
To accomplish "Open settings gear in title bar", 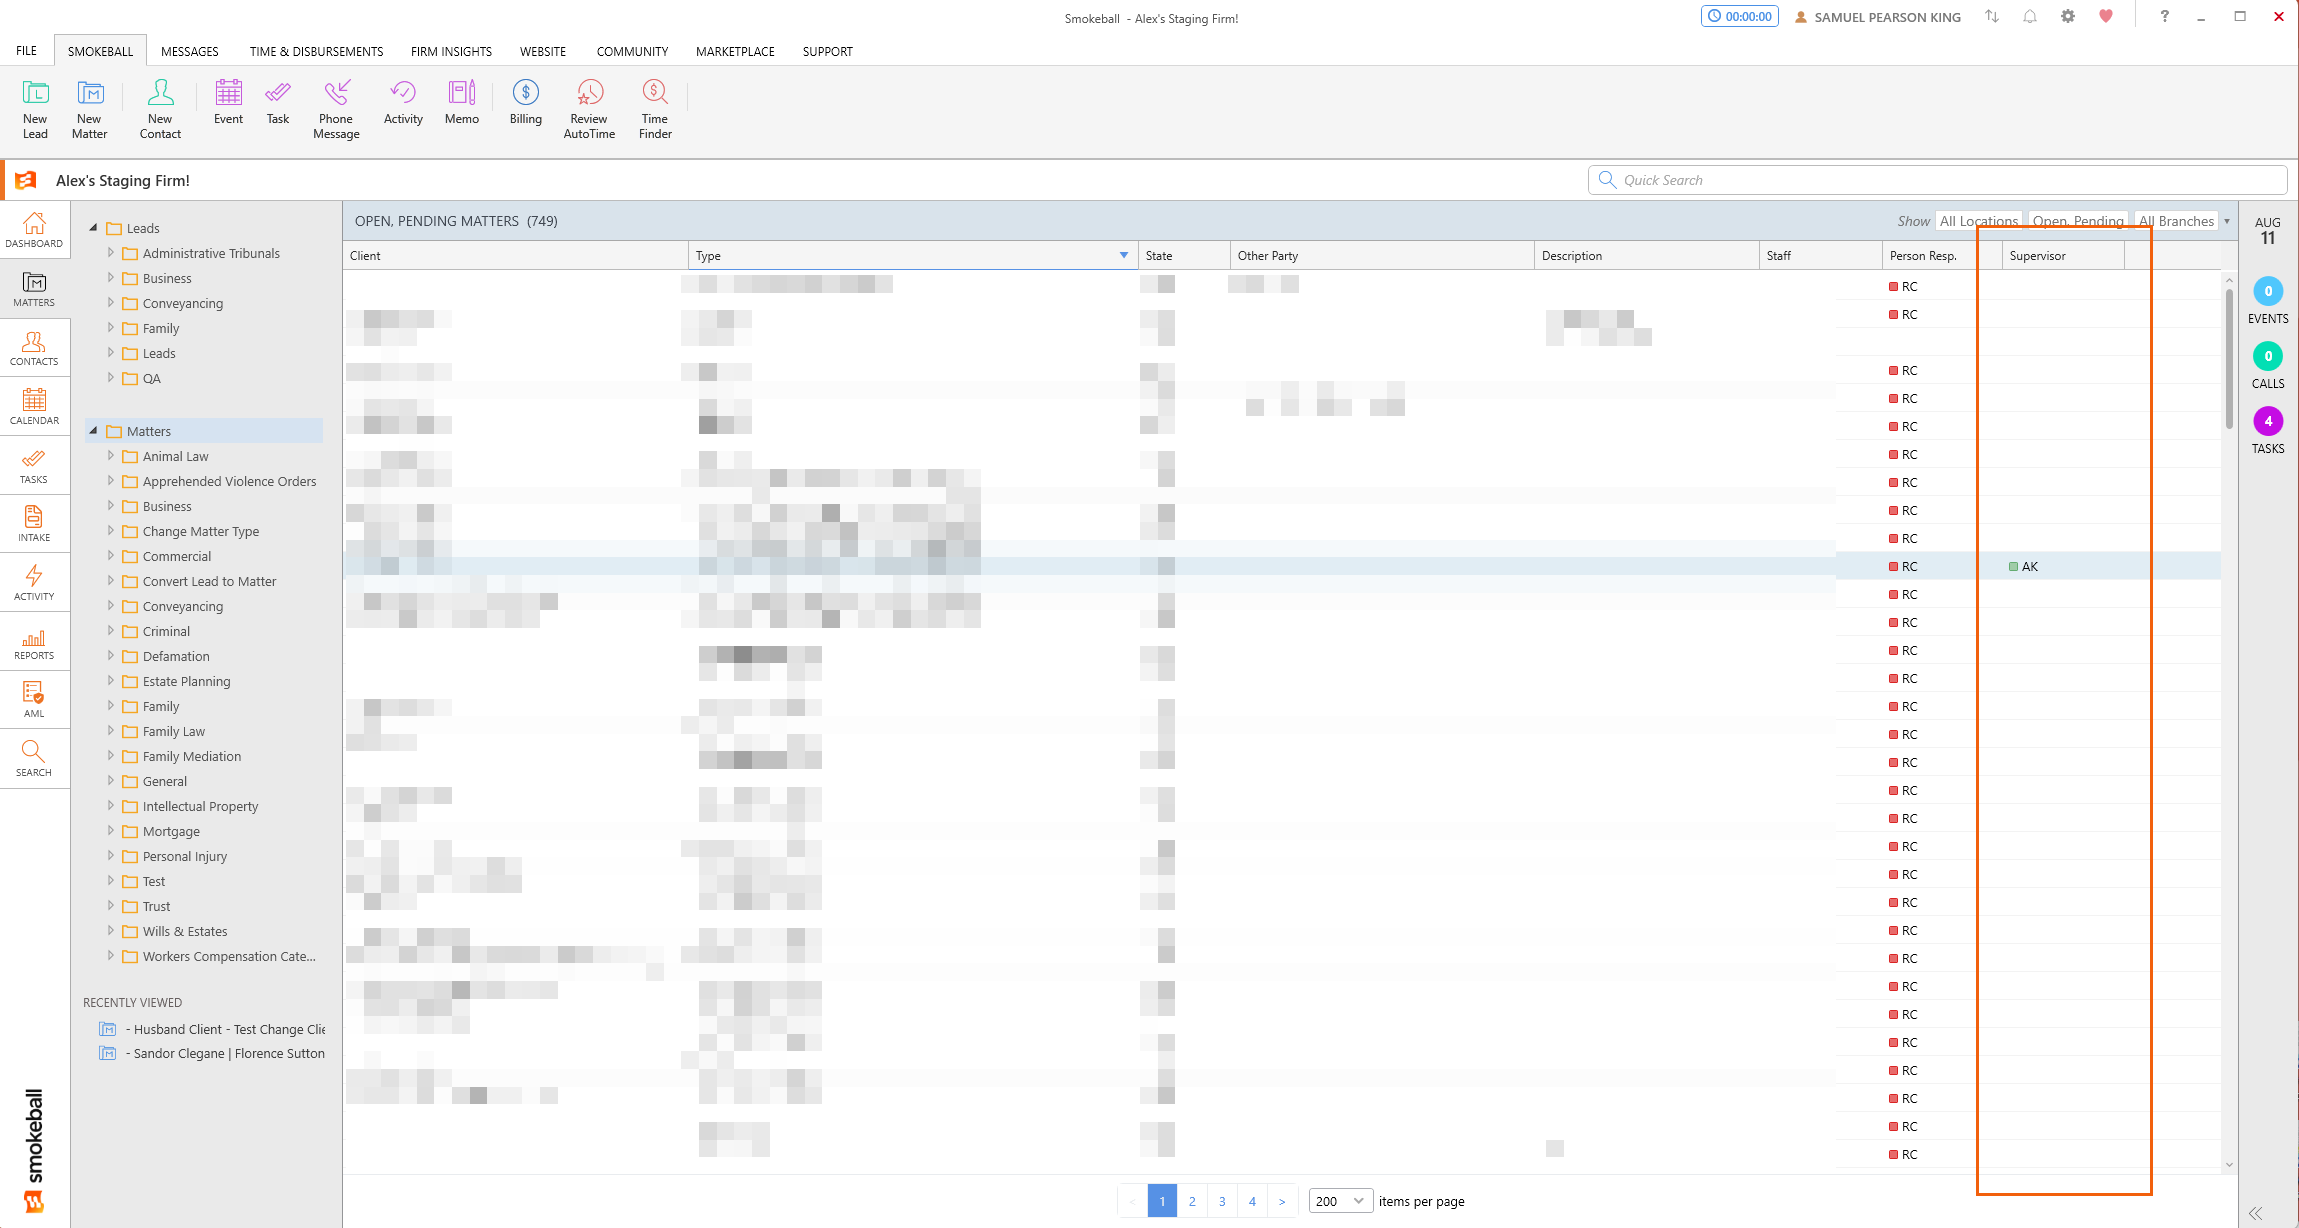I will (x=2068, y=17).
